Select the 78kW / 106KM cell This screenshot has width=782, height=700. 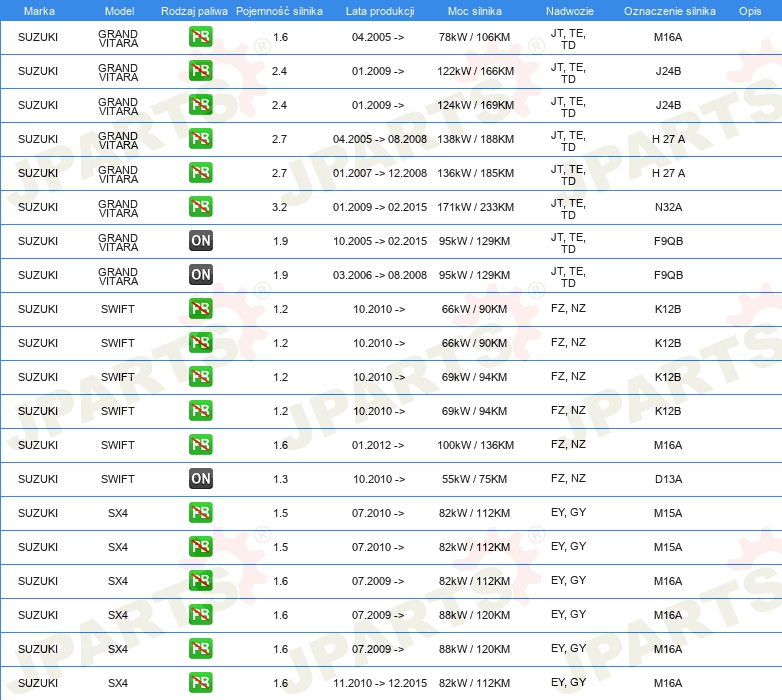click(474, 37)
